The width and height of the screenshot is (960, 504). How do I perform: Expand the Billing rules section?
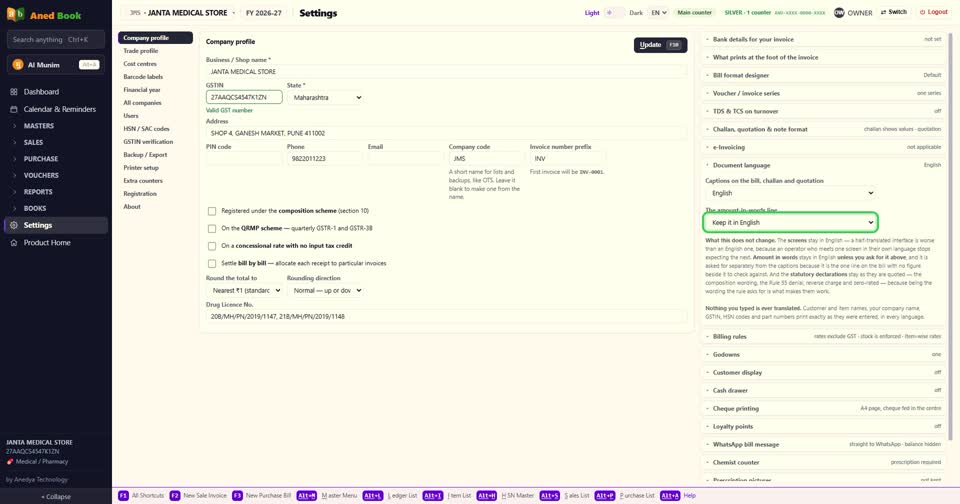(823, 336)
